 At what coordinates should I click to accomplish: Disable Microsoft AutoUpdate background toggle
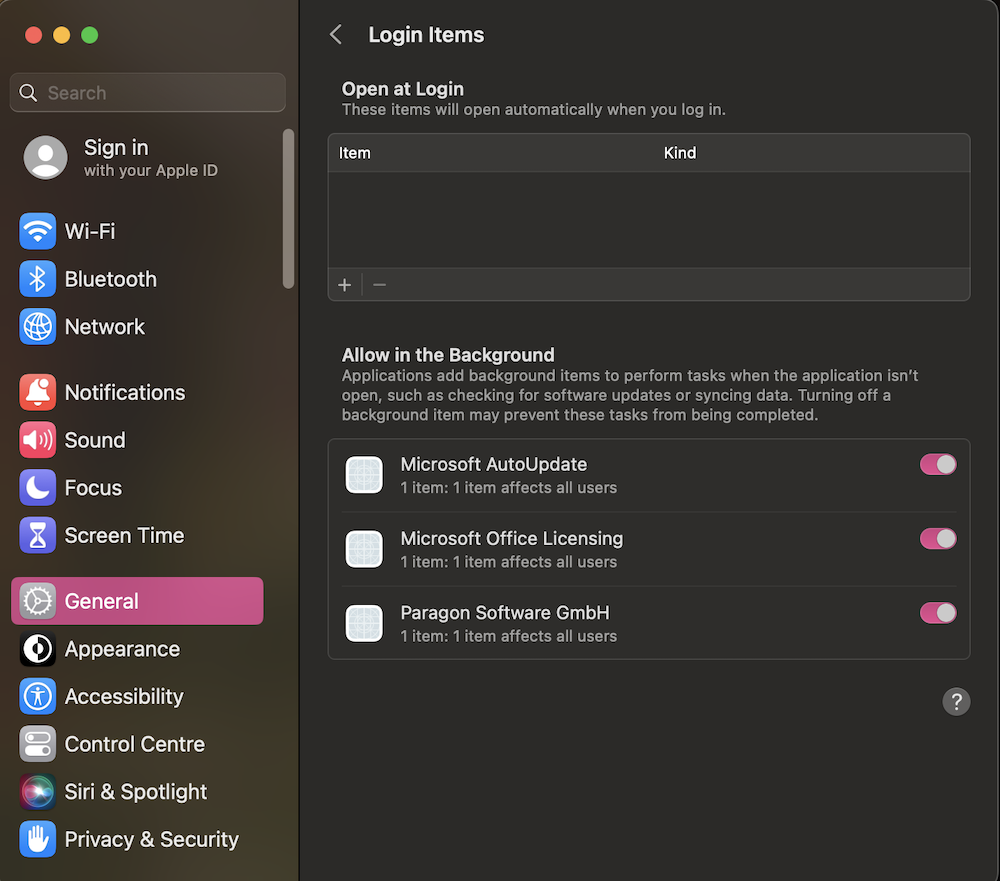[x=938, y=464]
